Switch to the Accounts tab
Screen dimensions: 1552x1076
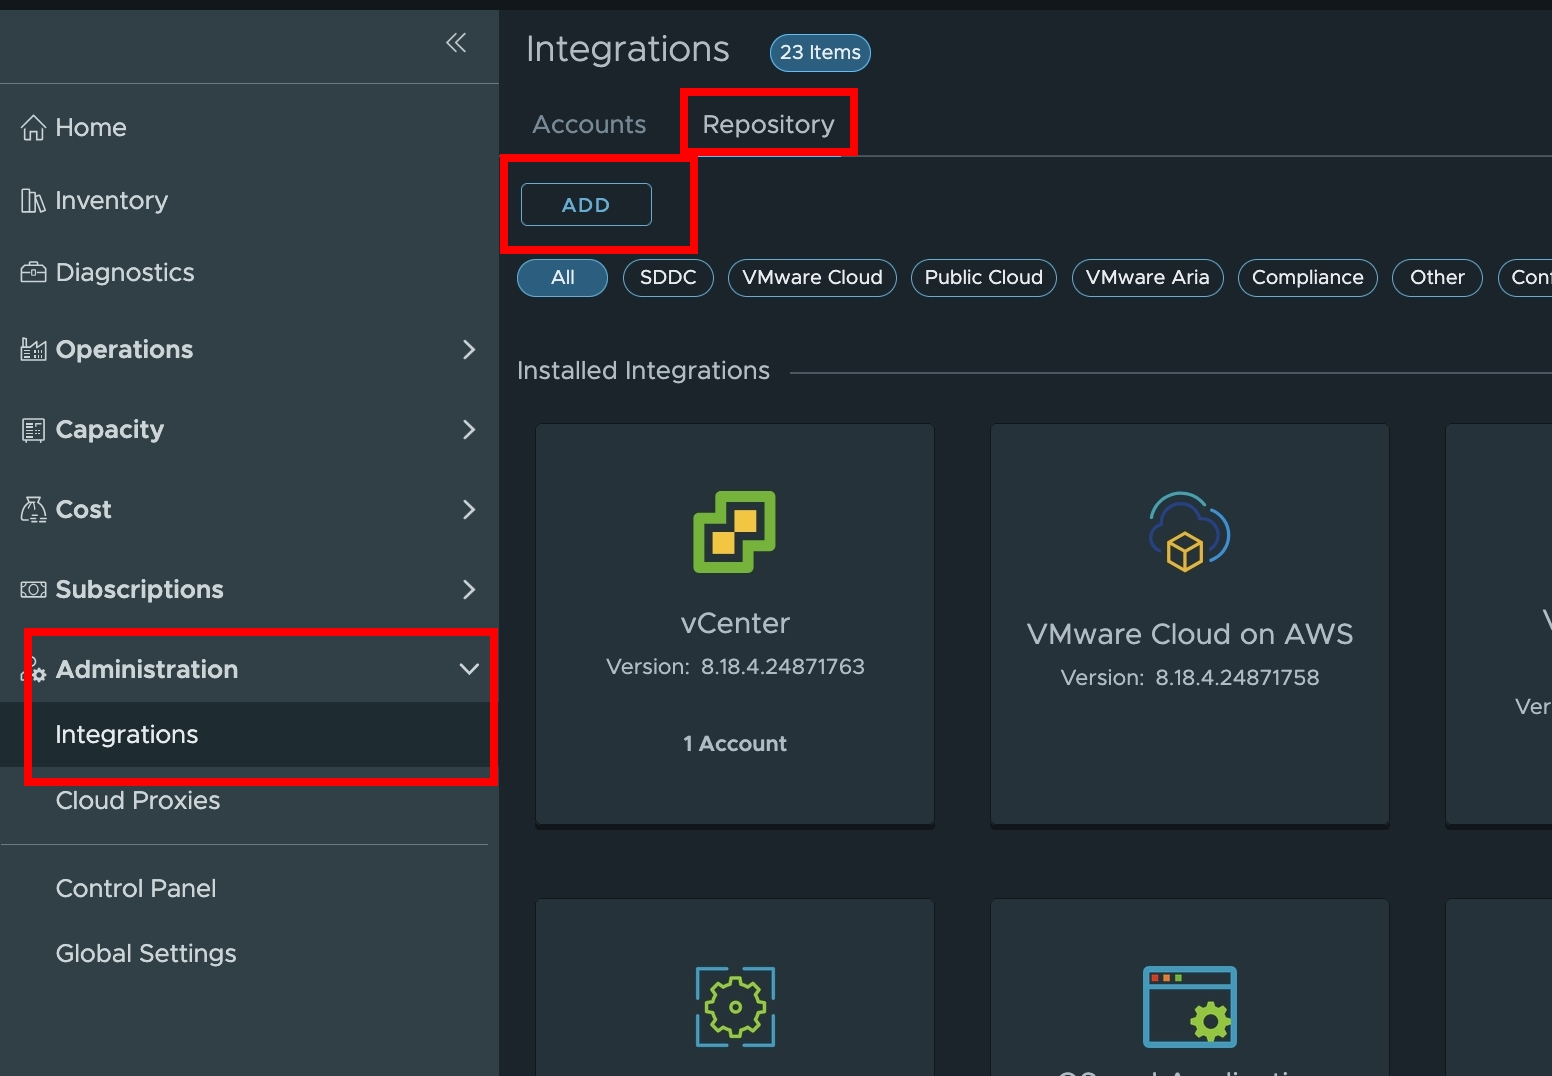589,124
